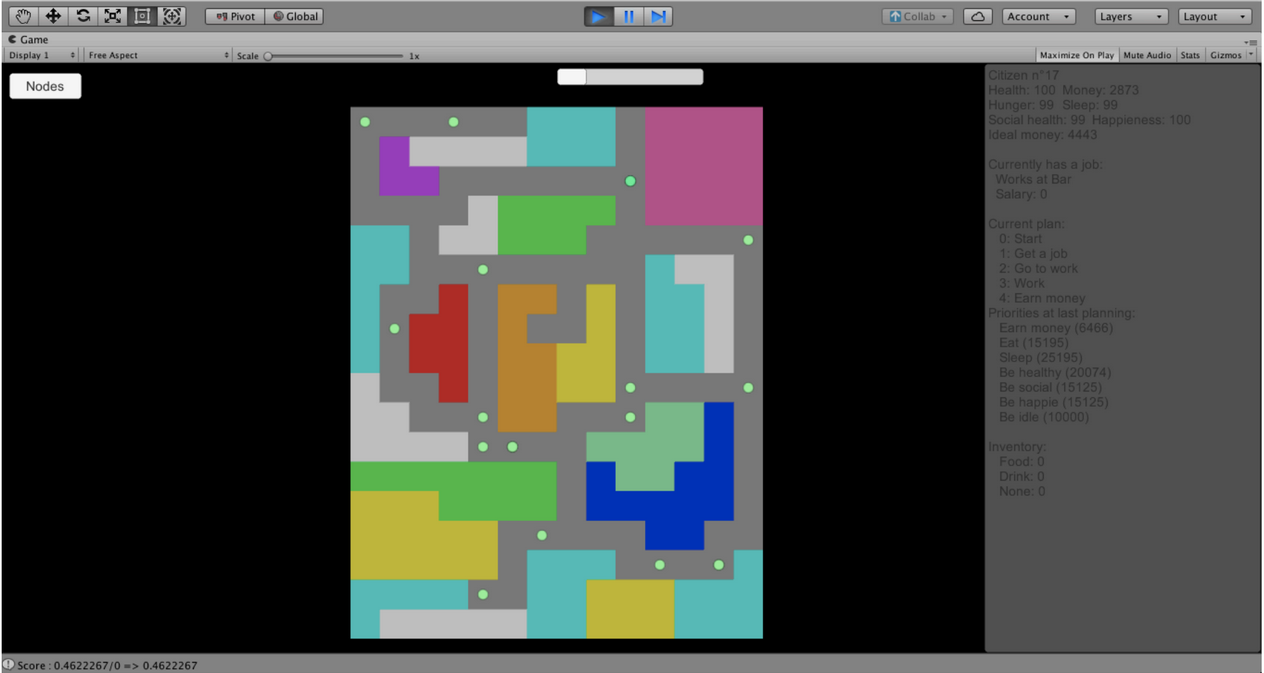Screen dimensions: 1264x673
Task: Select the Hand tool in toolbar
Action: [23, 16]
